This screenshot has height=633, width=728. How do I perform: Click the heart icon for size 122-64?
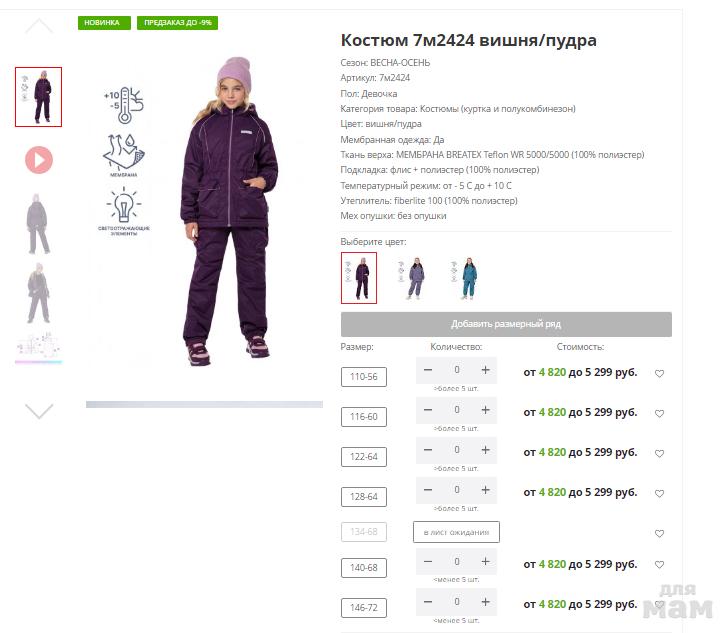pos(659,453)
